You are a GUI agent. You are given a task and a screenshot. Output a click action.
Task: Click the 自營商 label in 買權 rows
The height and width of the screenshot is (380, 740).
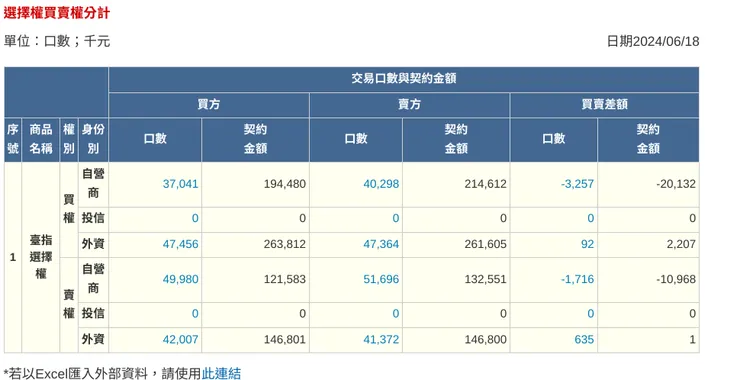pos(93,184)
